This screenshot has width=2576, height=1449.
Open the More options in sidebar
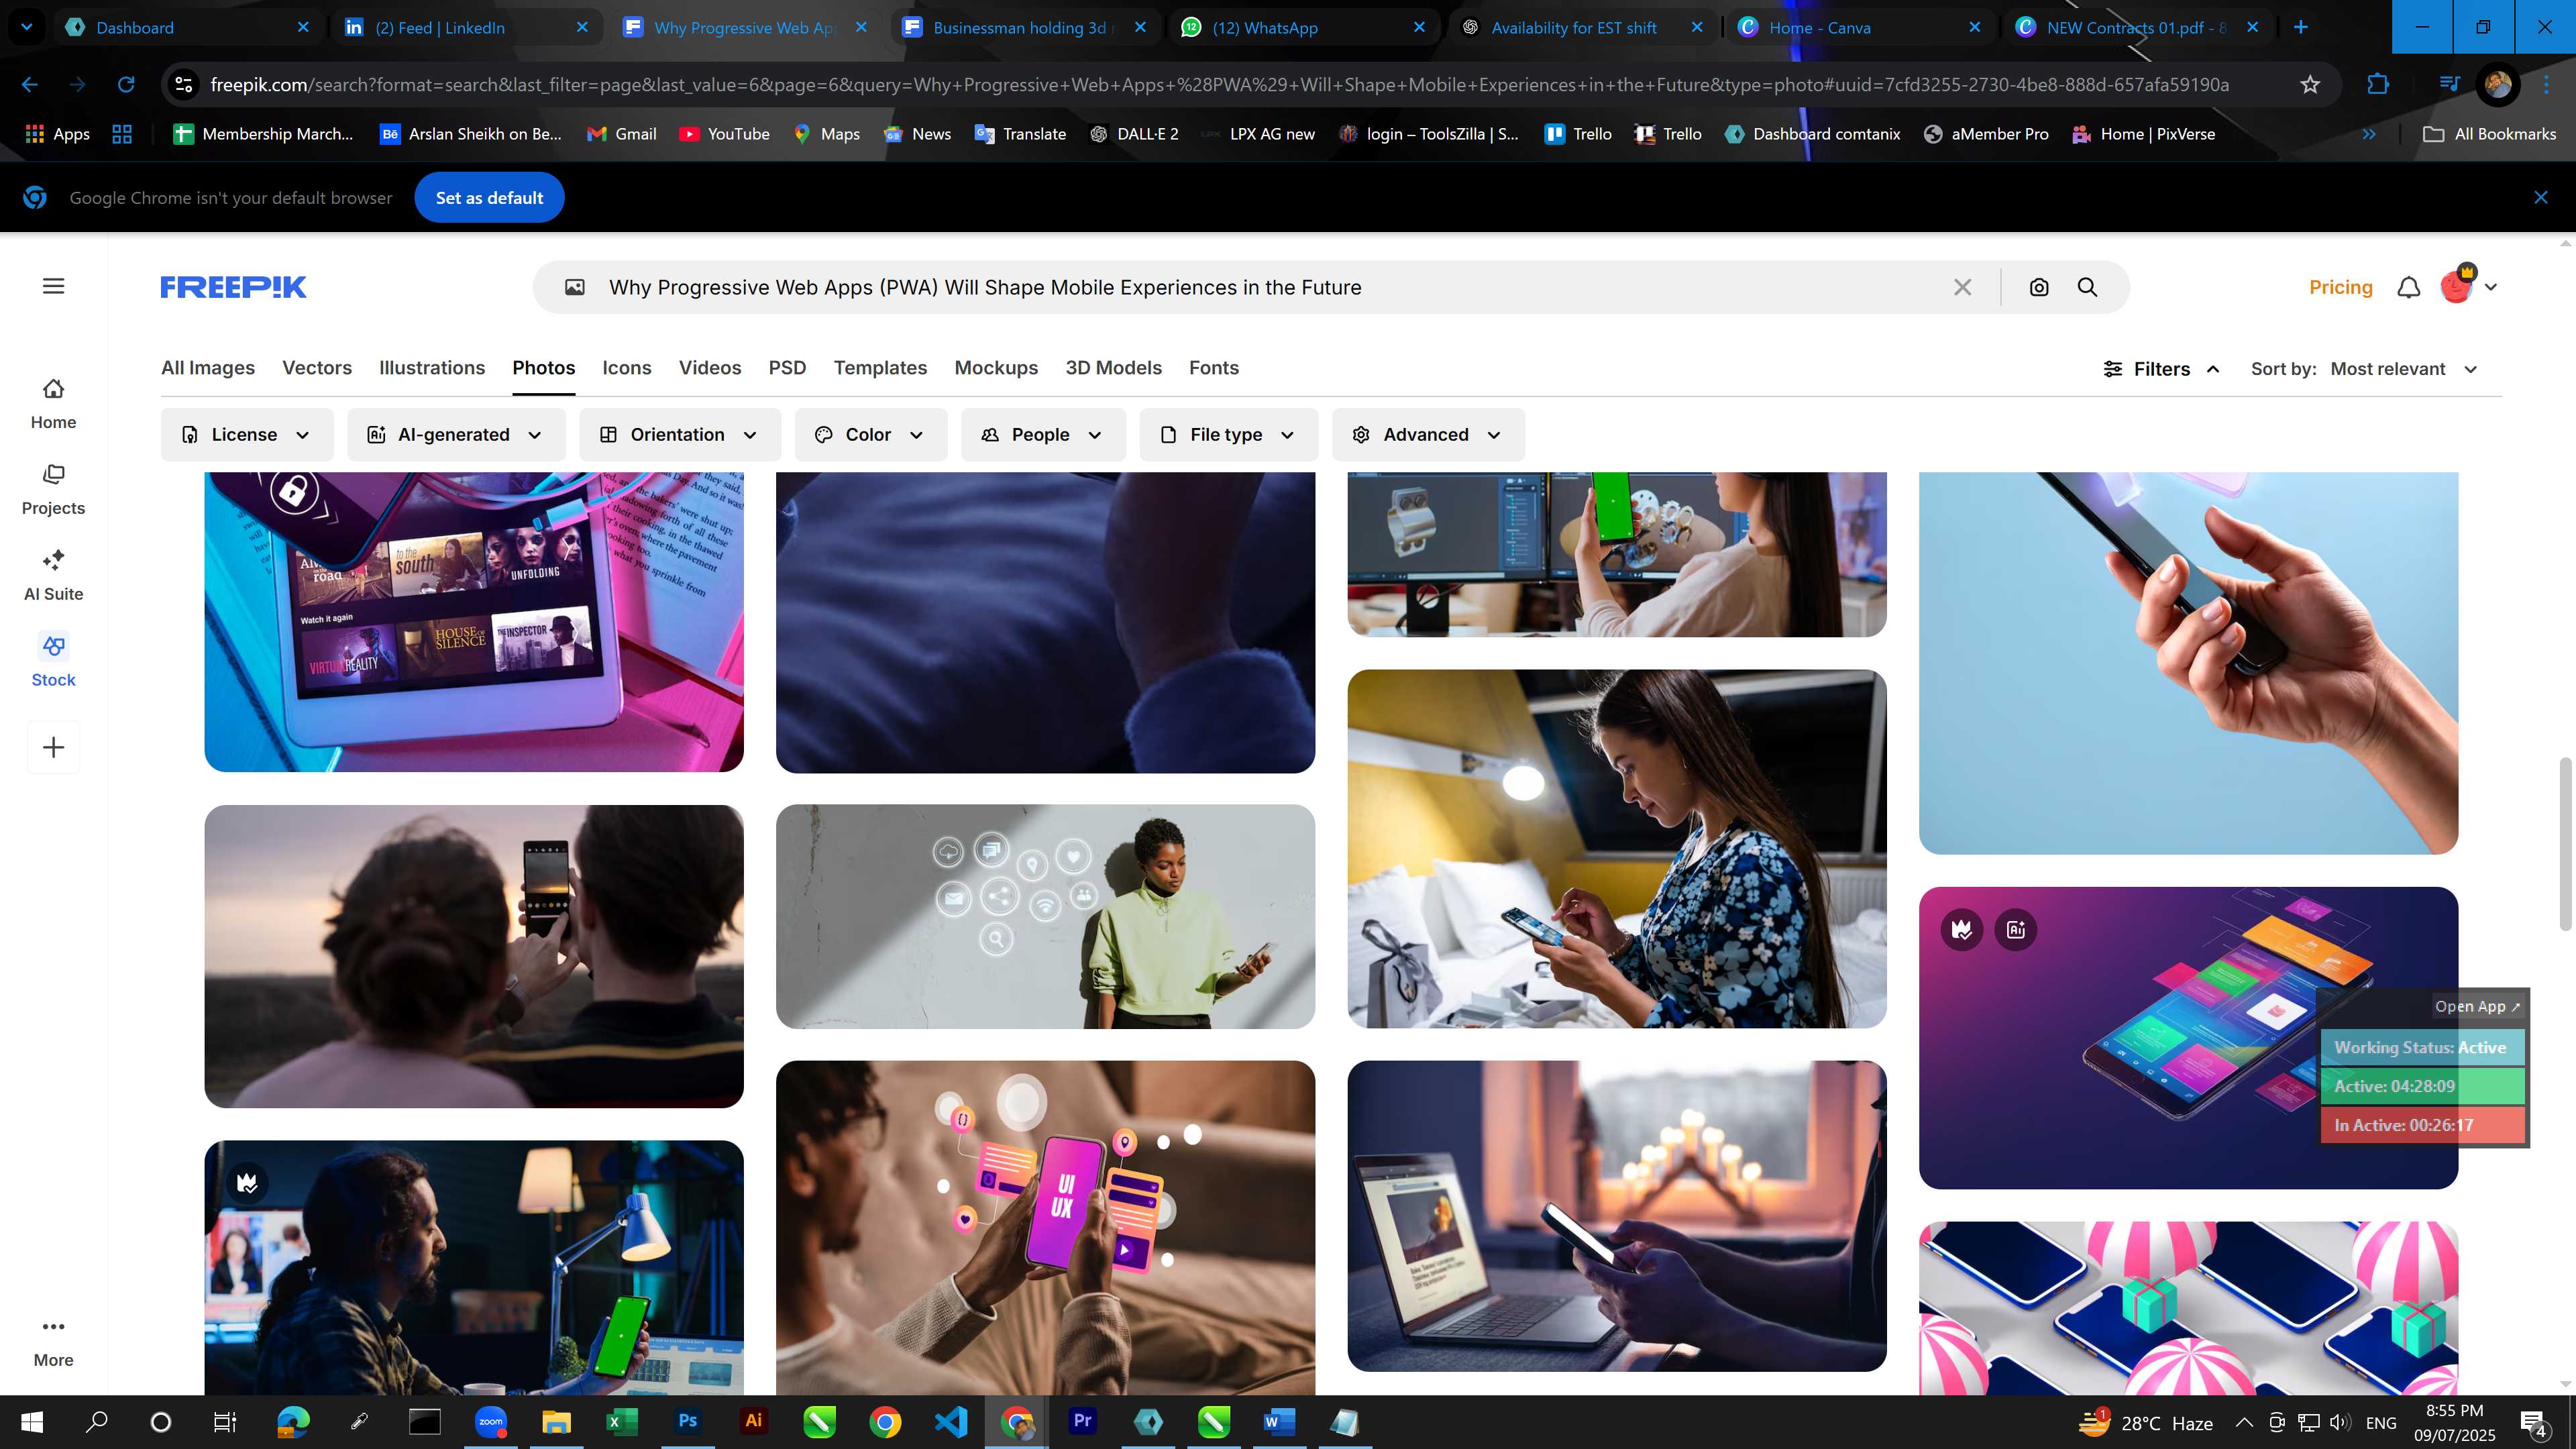[x=53, y=1341]
